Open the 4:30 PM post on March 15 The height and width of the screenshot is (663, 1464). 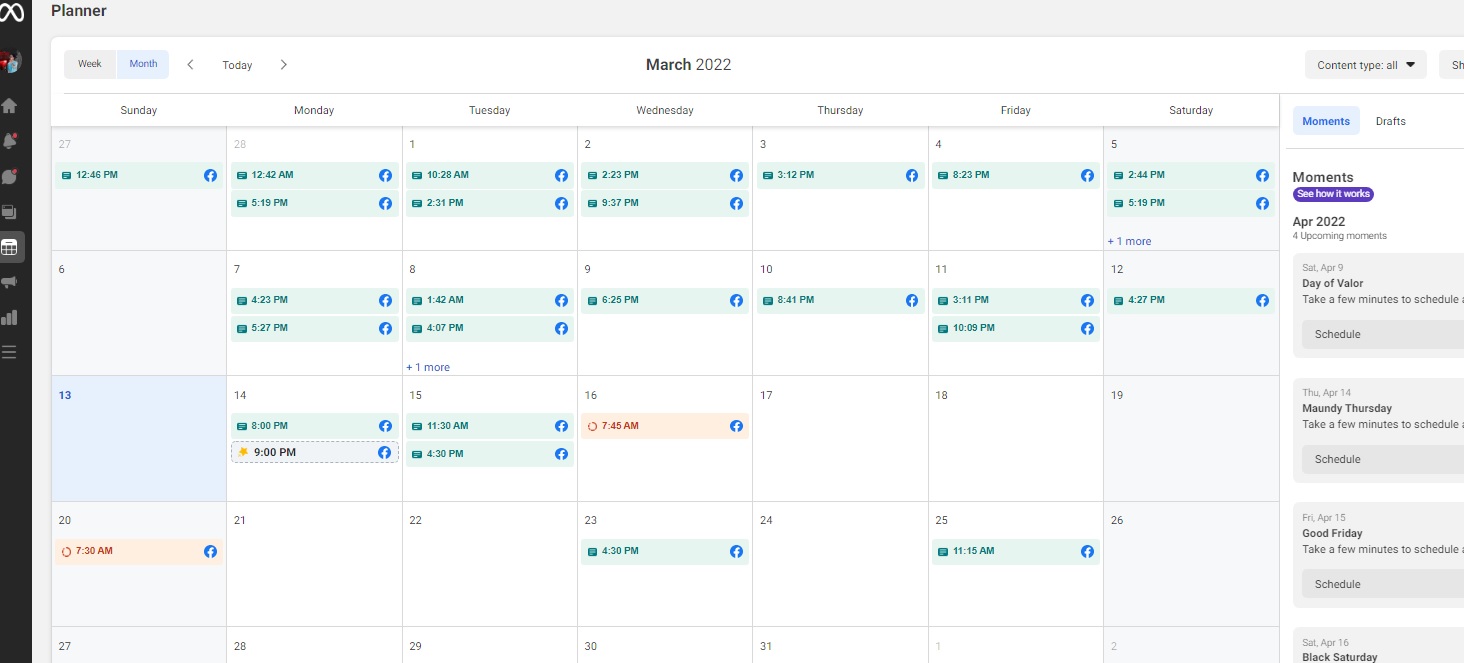click(x=490, y=454)
